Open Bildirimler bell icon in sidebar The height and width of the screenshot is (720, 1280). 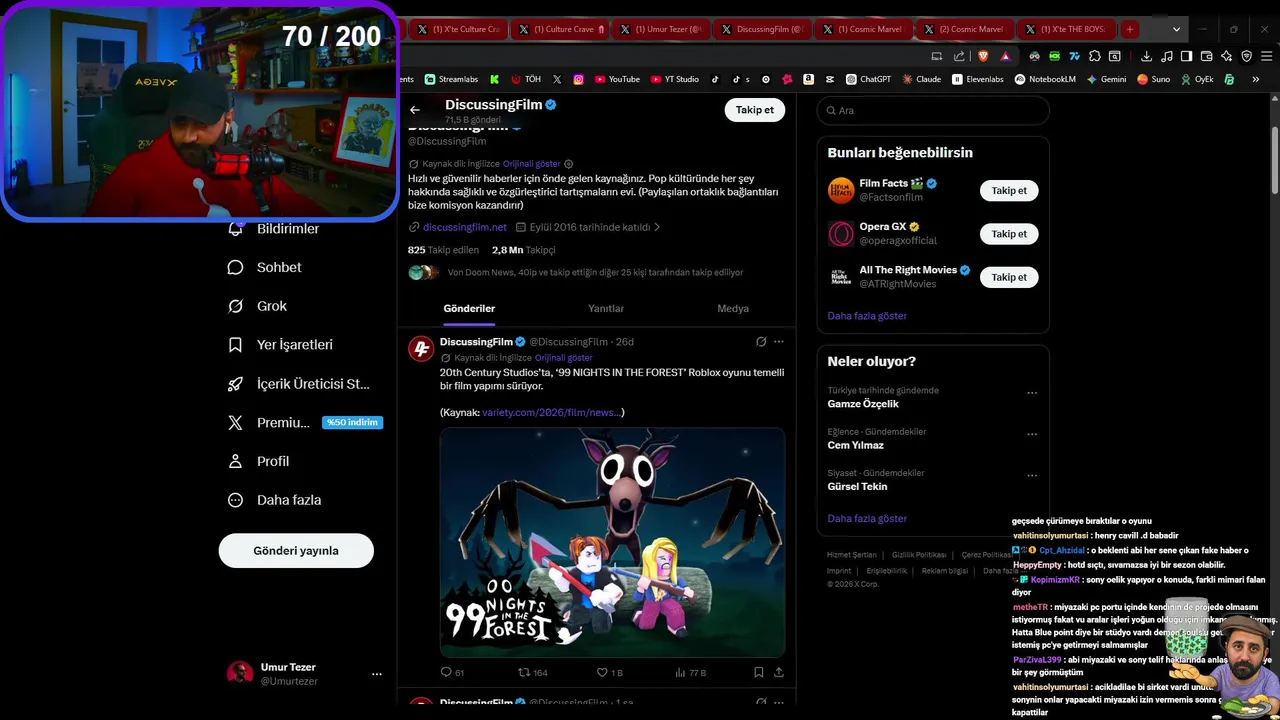(x=235, y=229)
